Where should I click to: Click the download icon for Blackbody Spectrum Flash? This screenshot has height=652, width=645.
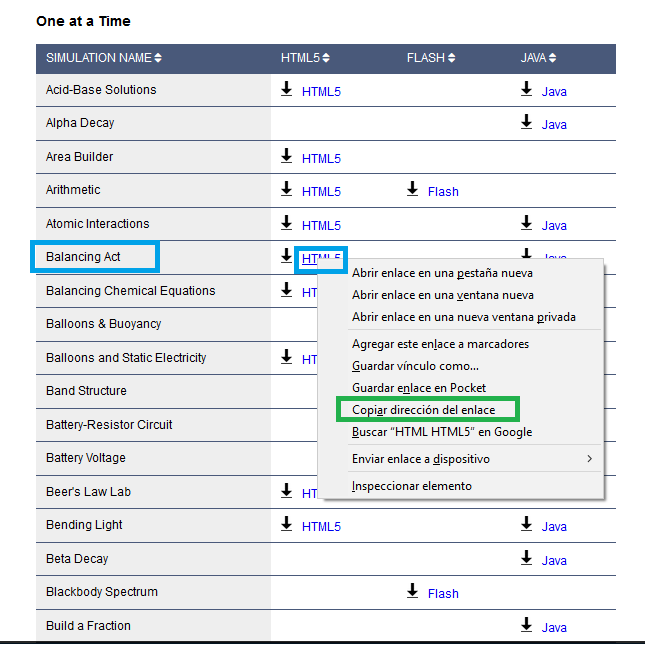(412, 592)
